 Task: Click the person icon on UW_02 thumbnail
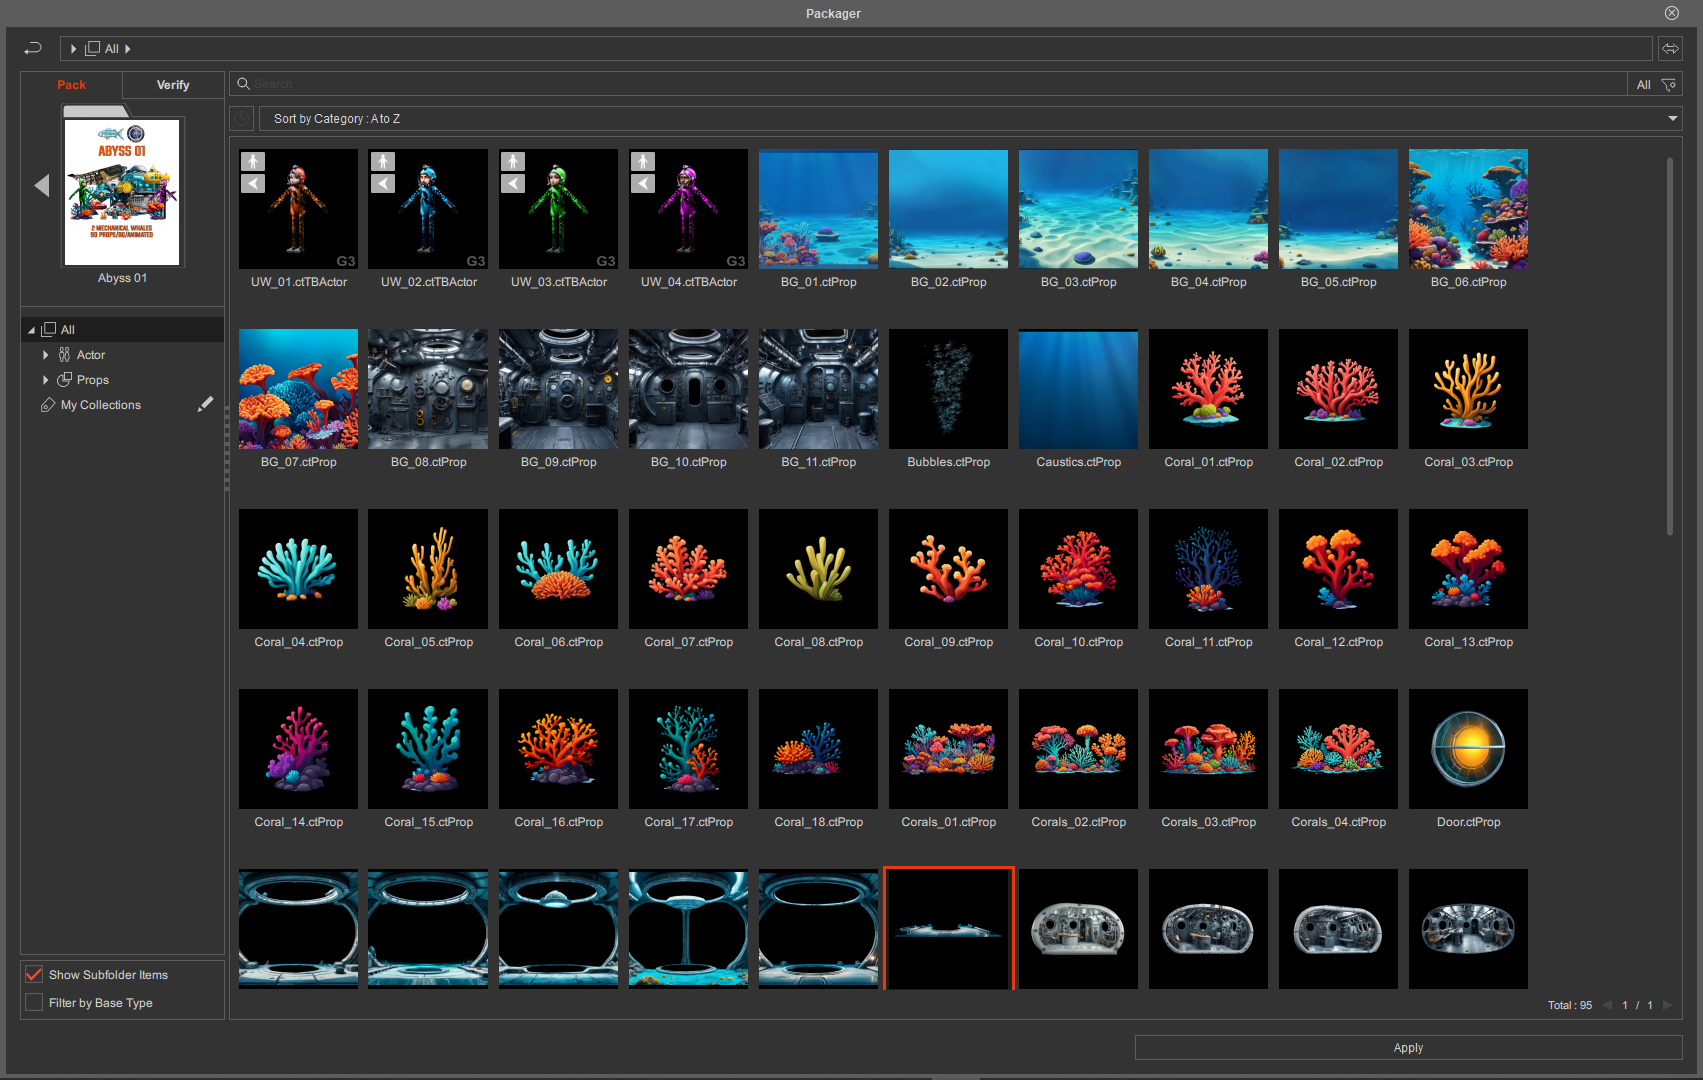pyautogui.click(x=383, y=161)
